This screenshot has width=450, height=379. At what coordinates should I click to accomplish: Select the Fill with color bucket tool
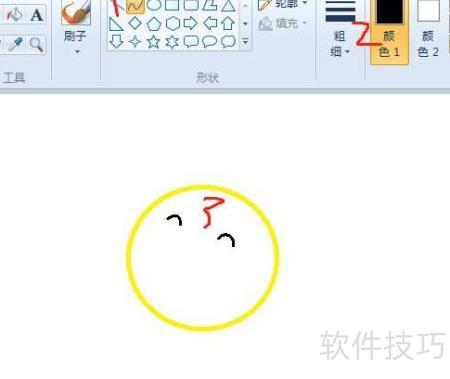(x=14, y=15)
